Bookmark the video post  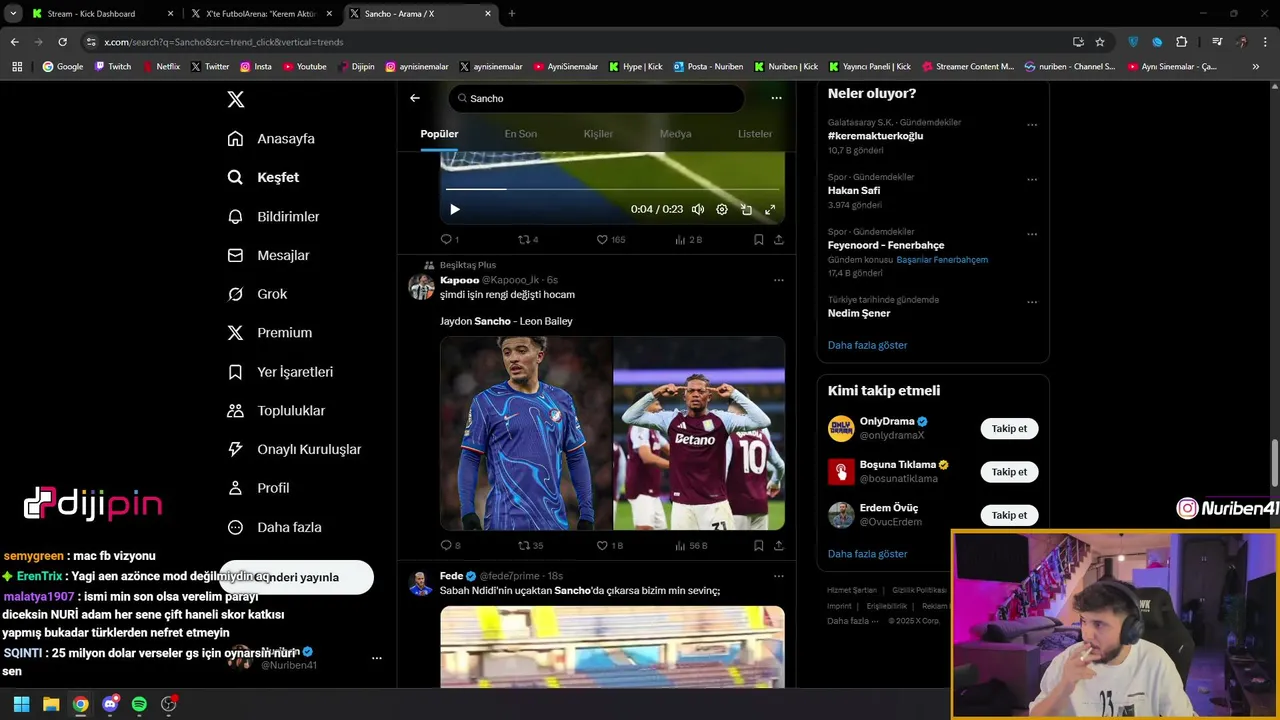[x=759, y=240]
